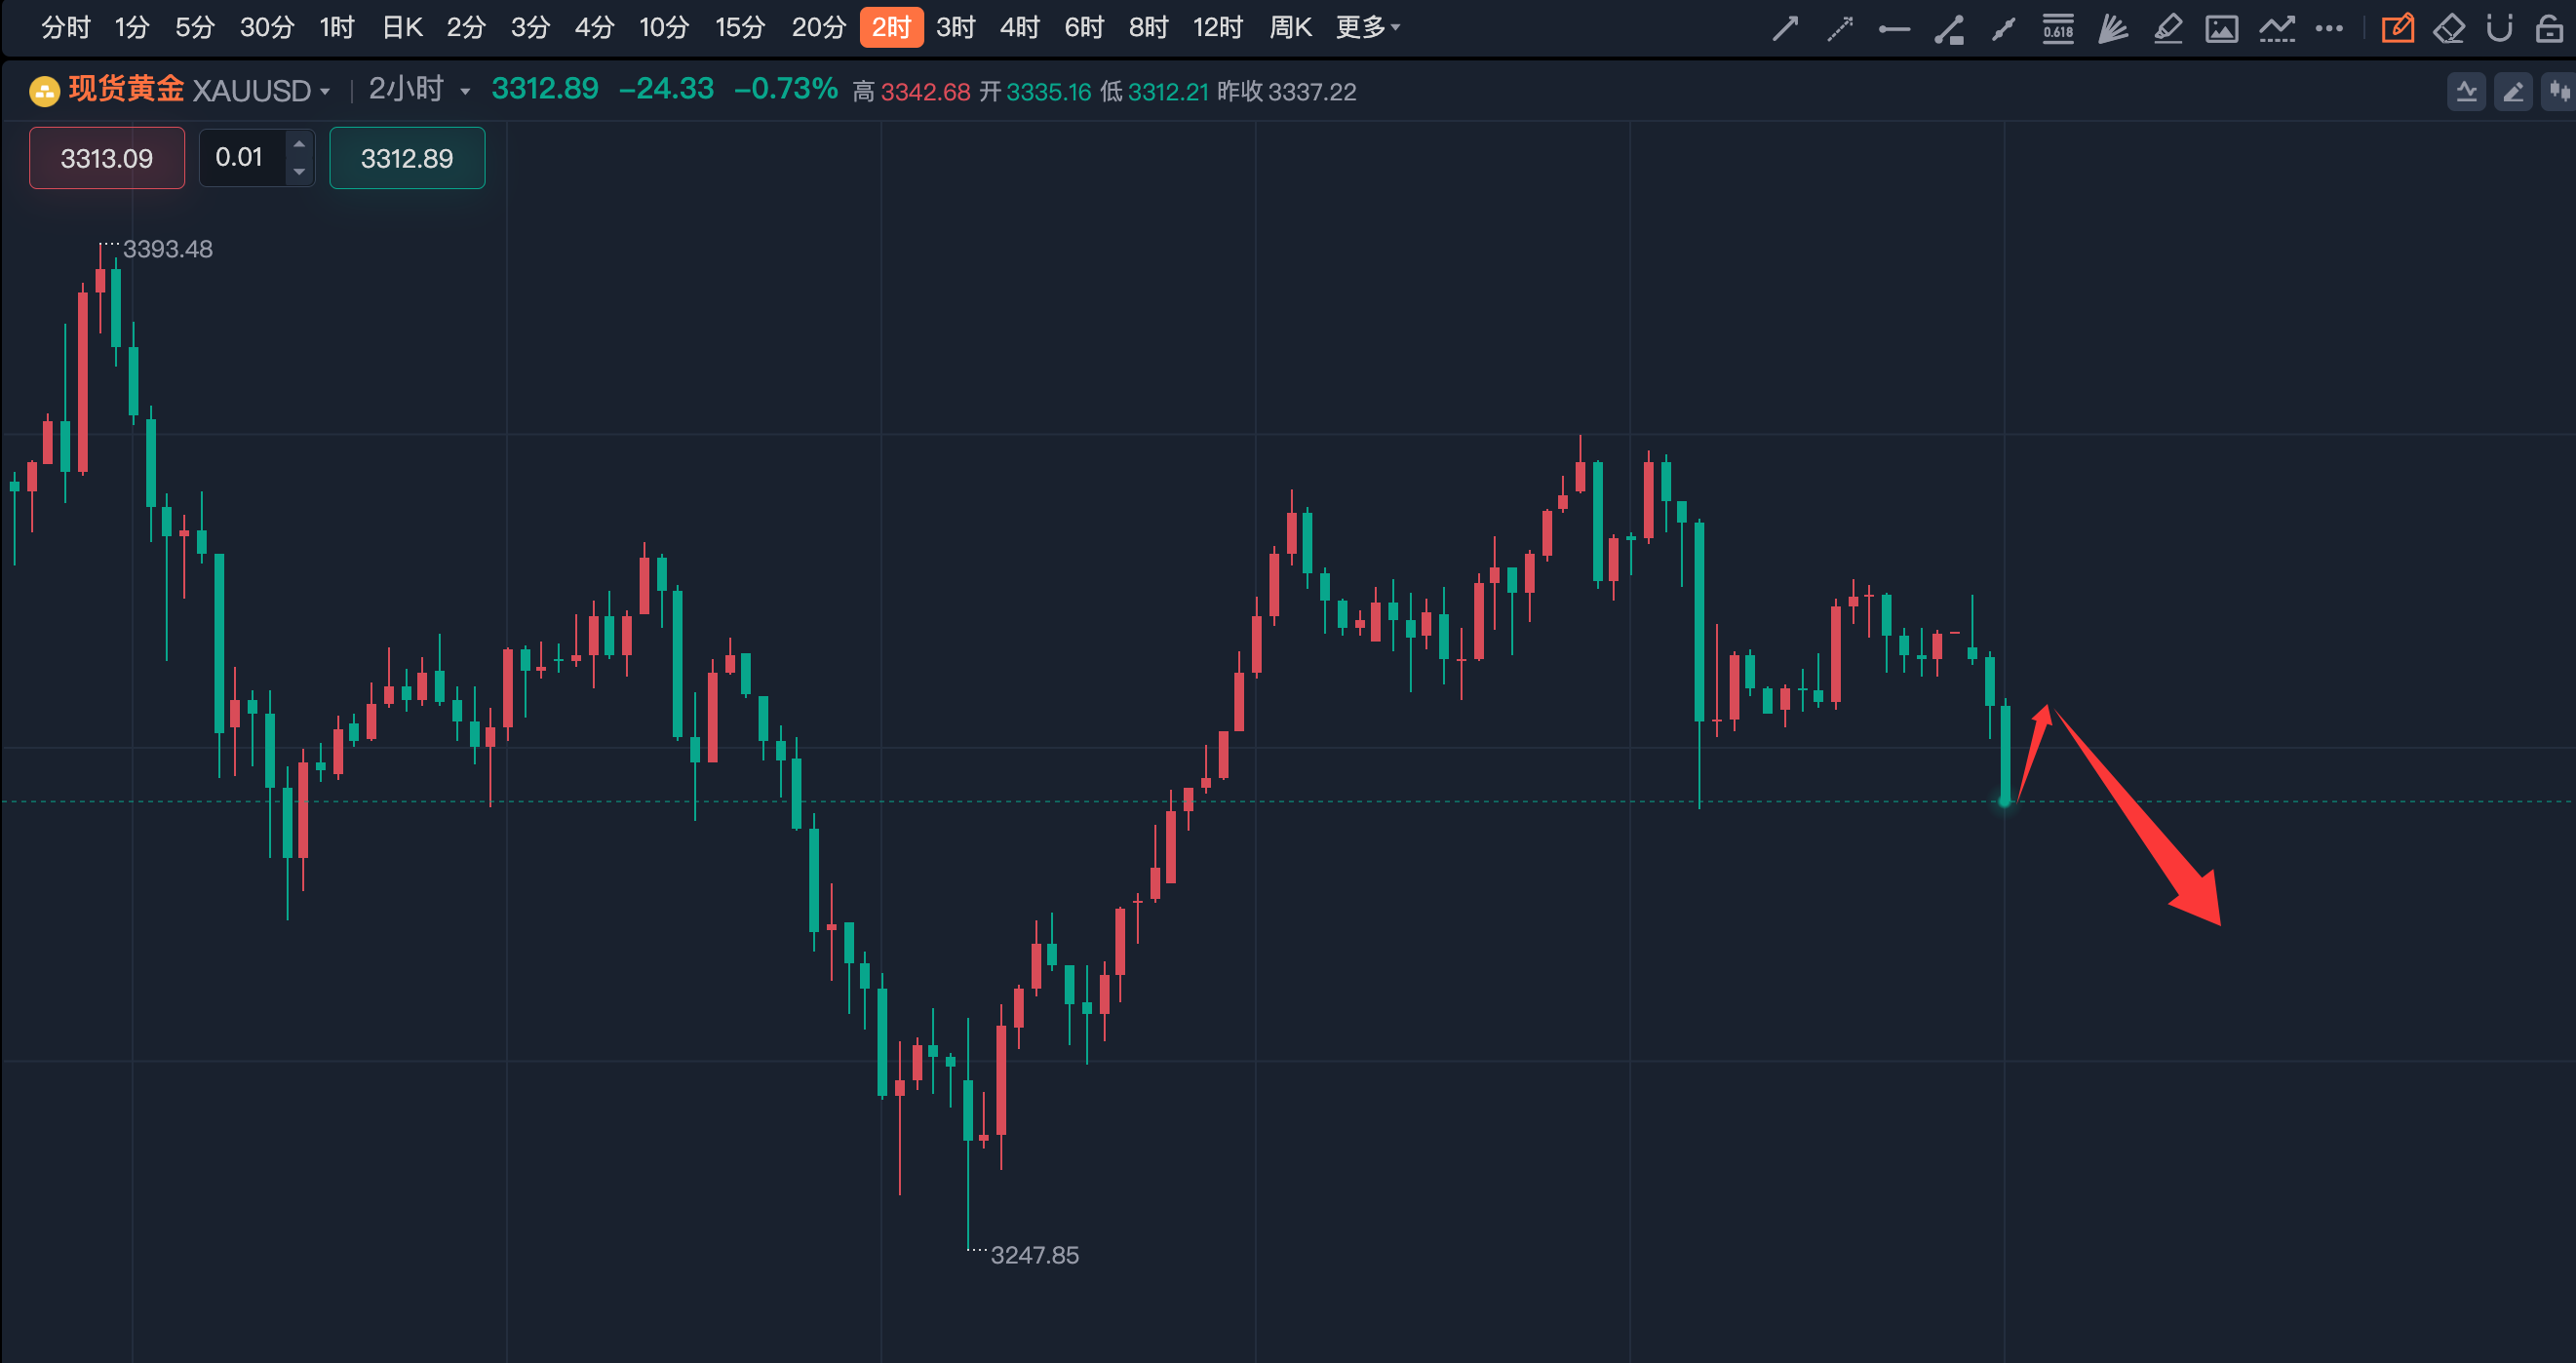Image resolution: width=2576 pixels, height=1363 pixels.
Task: Select the Fibonacci 0.618 retracement tool
Action: (2058, 28)
